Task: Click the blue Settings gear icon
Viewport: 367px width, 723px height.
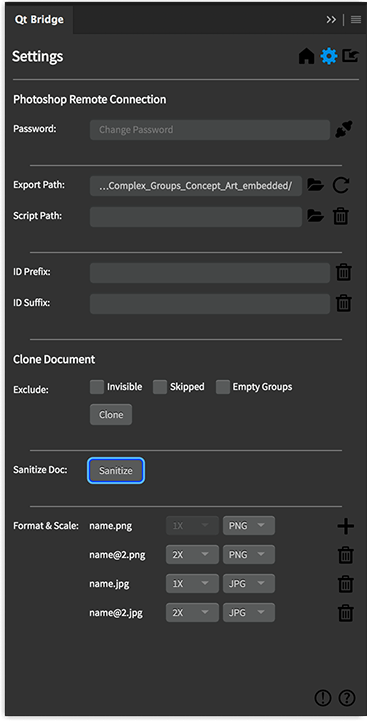Action: point(329,56)
